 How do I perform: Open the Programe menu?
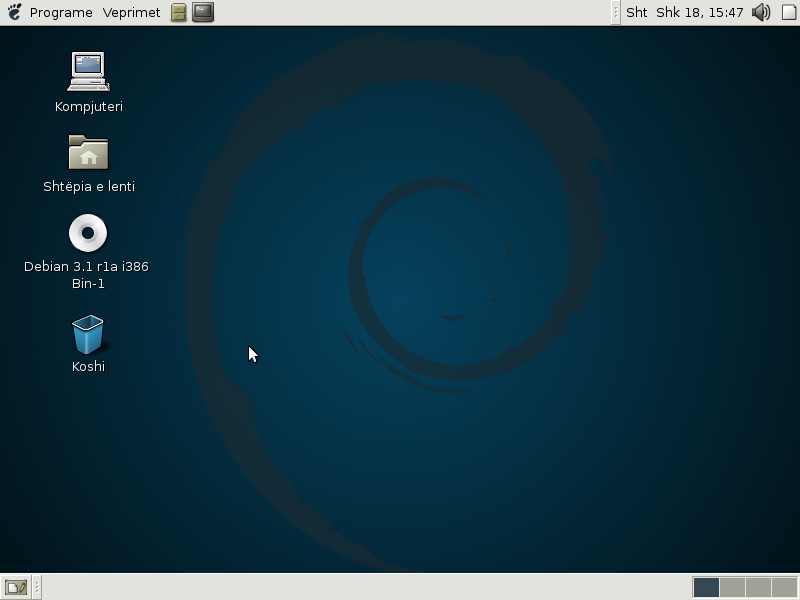(61, 12)
